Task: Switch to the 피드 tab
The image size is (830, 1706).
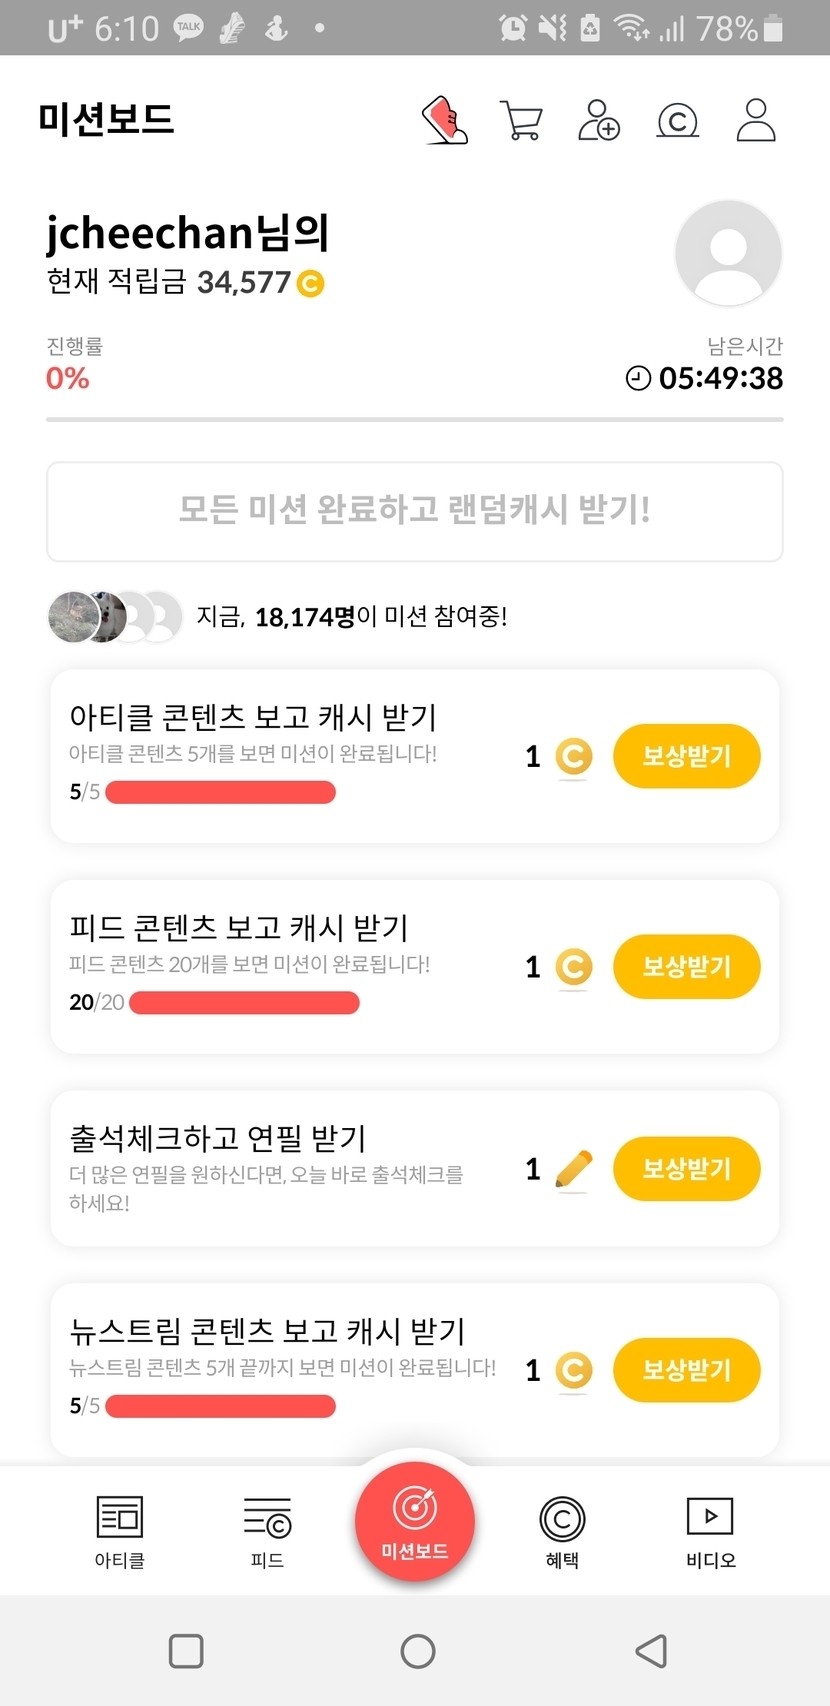Action: coord(267,1530)
